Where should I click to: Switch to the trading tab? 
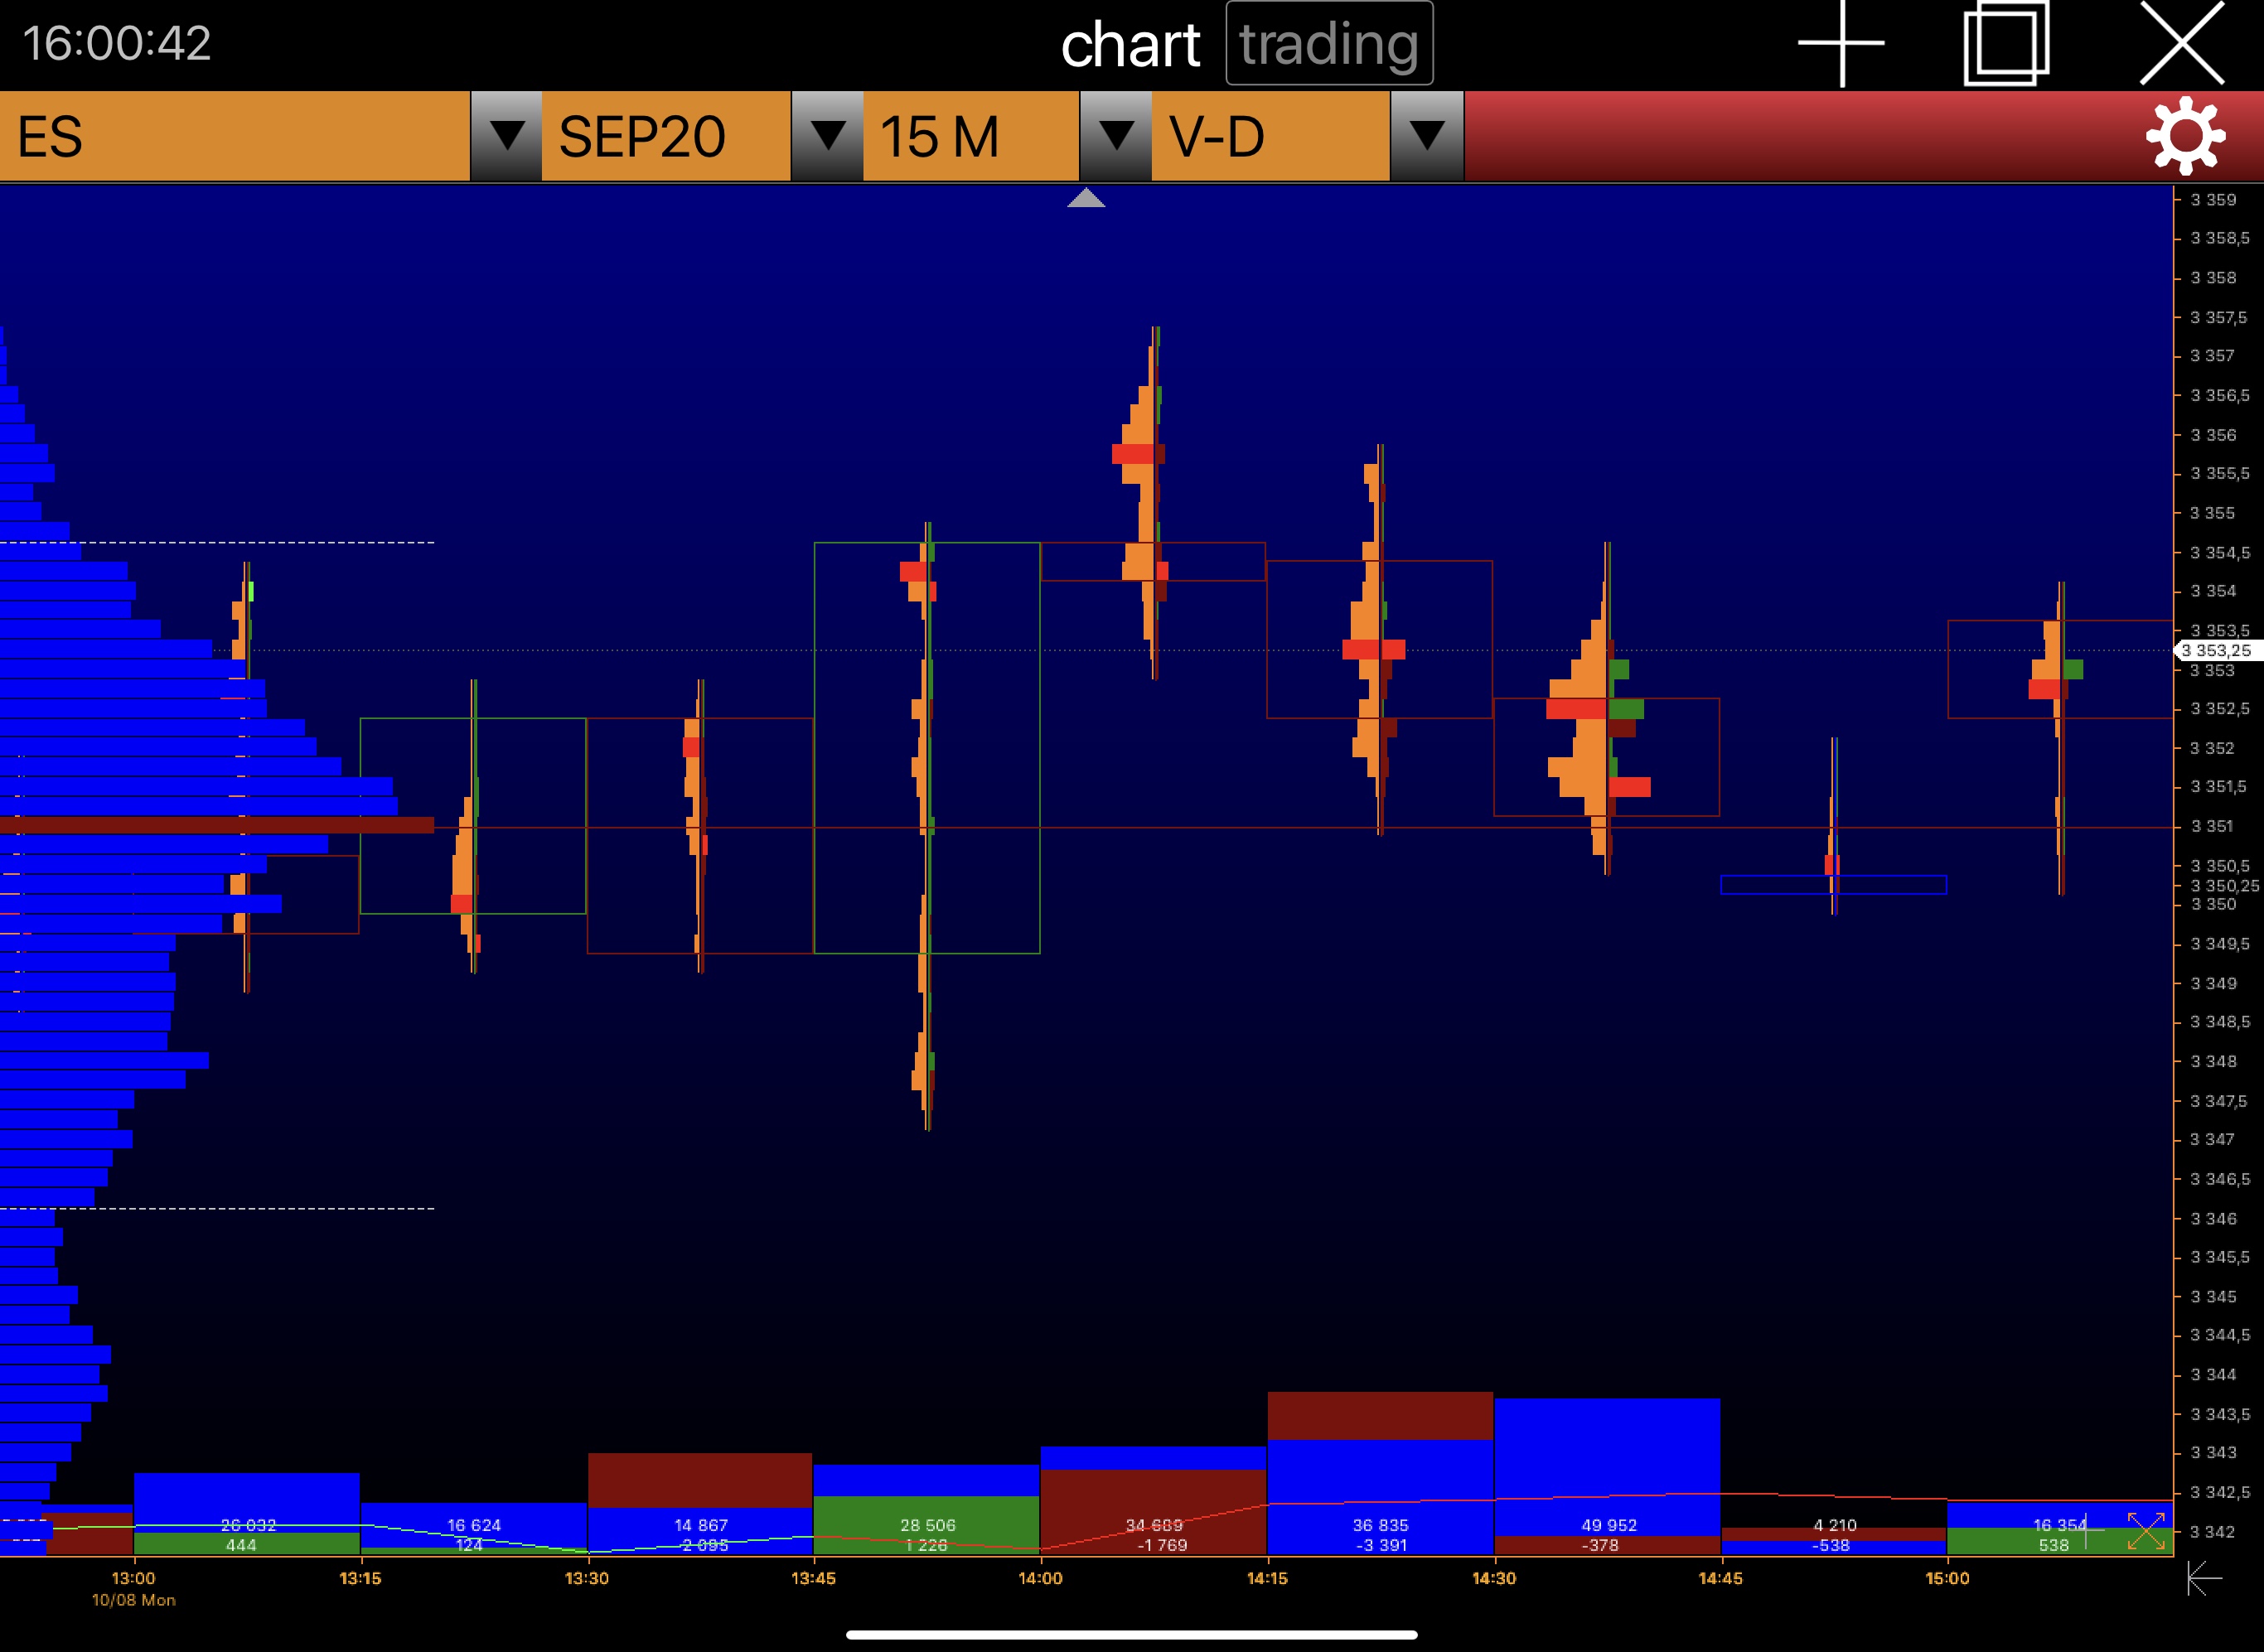pos(1329,44)
